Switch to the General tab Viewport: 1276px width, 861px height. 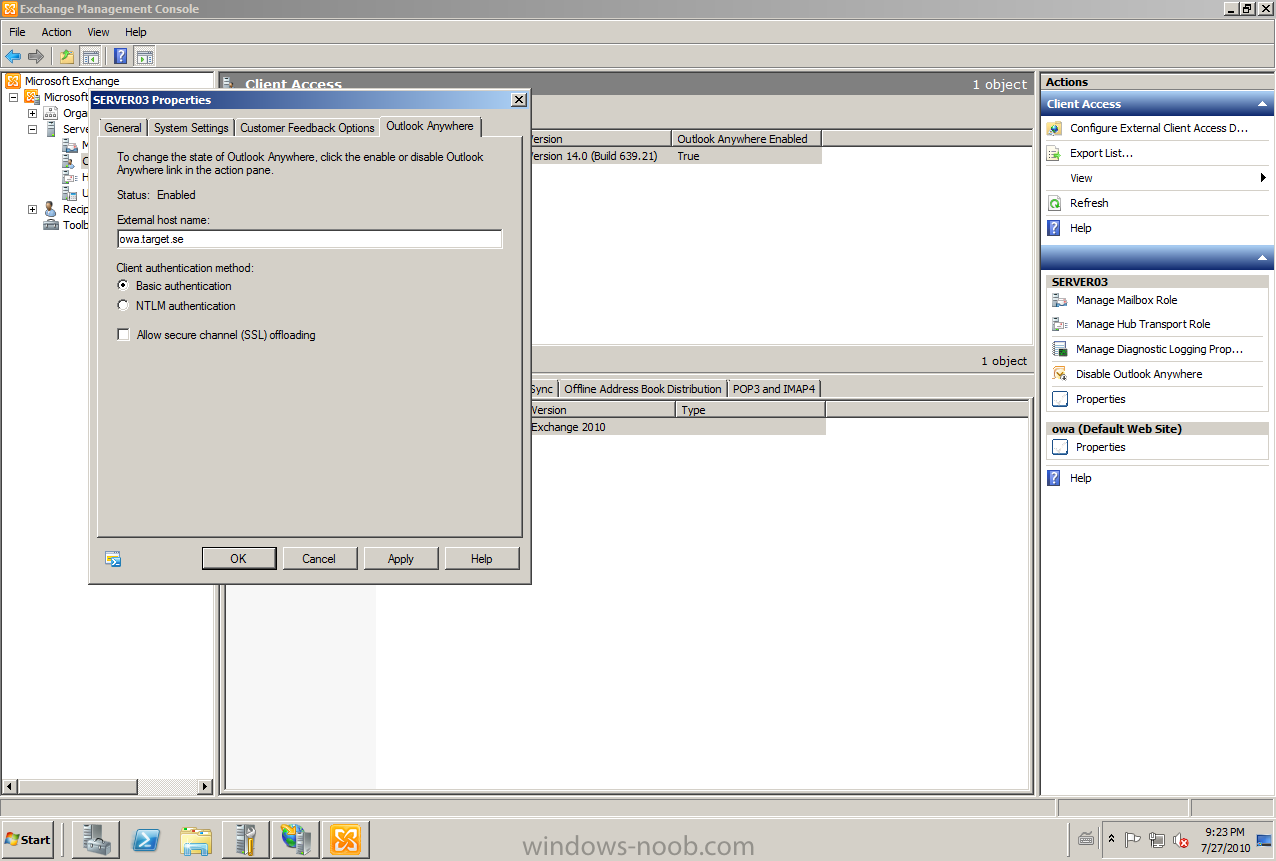tap(123, 128)
